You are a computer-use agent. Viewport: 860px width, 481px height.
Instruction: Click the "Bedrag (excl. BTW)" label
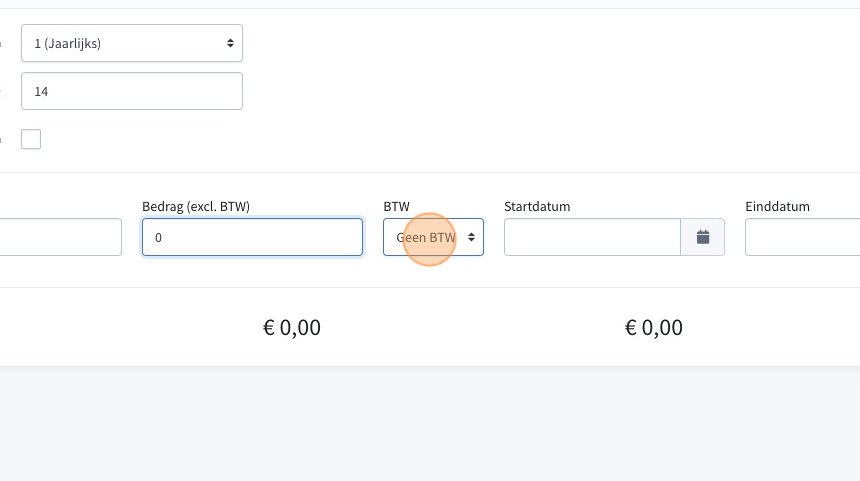click(x=196, y=206)
